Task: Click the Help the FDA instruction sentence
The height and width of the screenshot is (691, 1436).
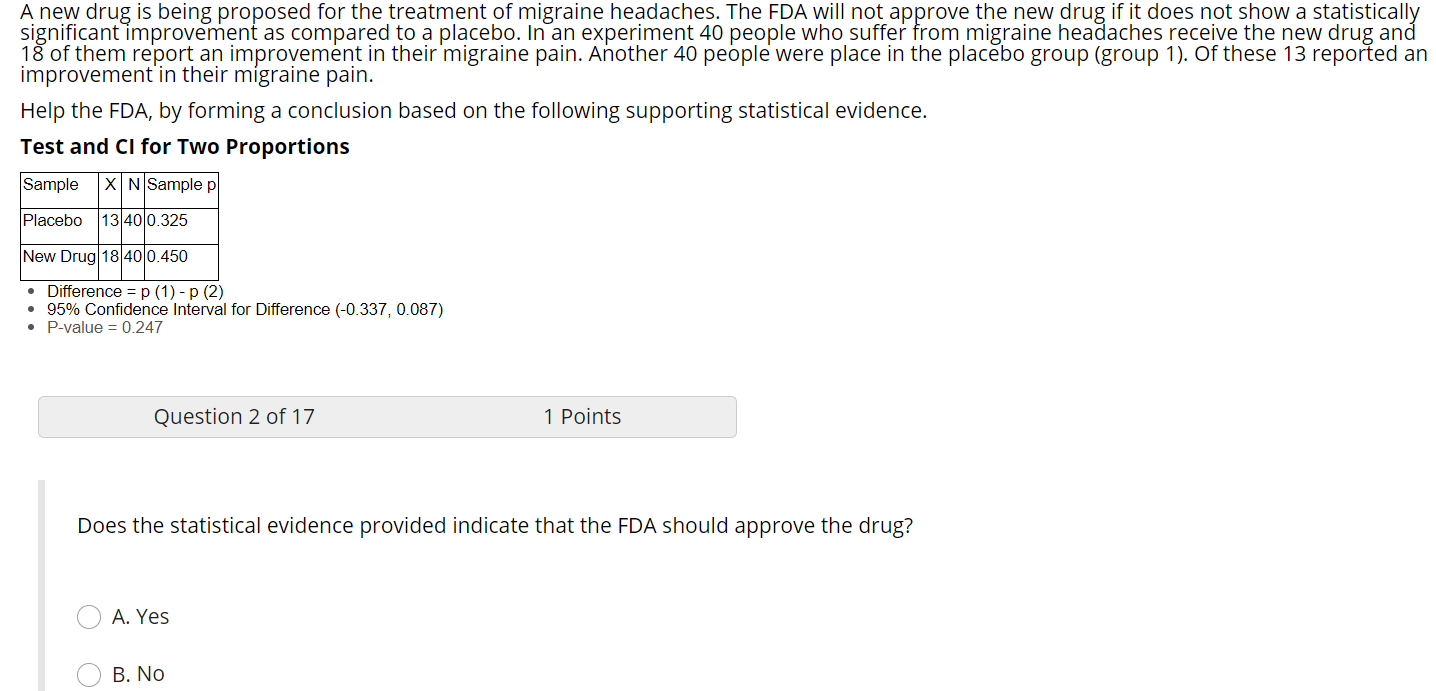Action: point(473,111)
